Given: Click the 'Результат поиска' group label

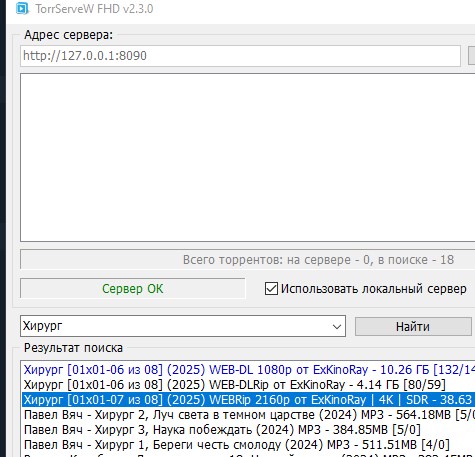Looking at the screenshot, I should 73,348.
